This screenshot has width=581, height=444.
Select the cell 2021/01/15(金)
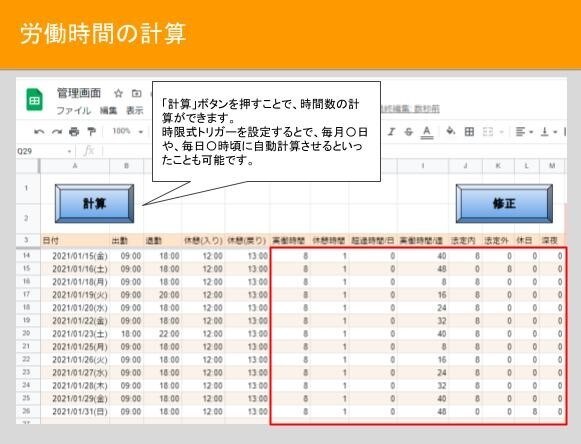point(75,256)
